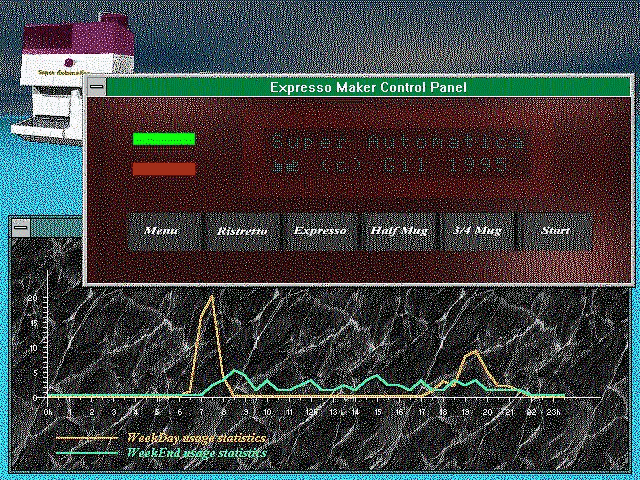Click the orange evening peak near 19h
The width and height of the screenshot is (640, 480).
[x=474, y=352]
